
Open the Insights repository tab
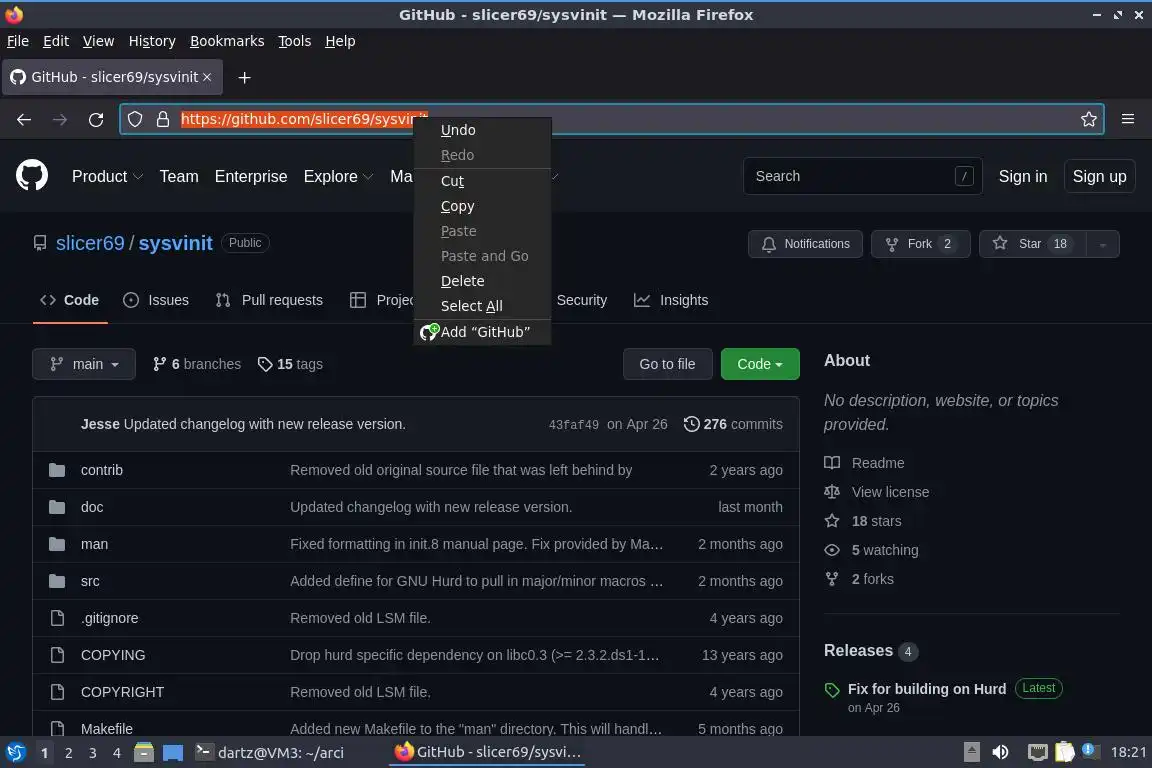(x=671, y=300)
